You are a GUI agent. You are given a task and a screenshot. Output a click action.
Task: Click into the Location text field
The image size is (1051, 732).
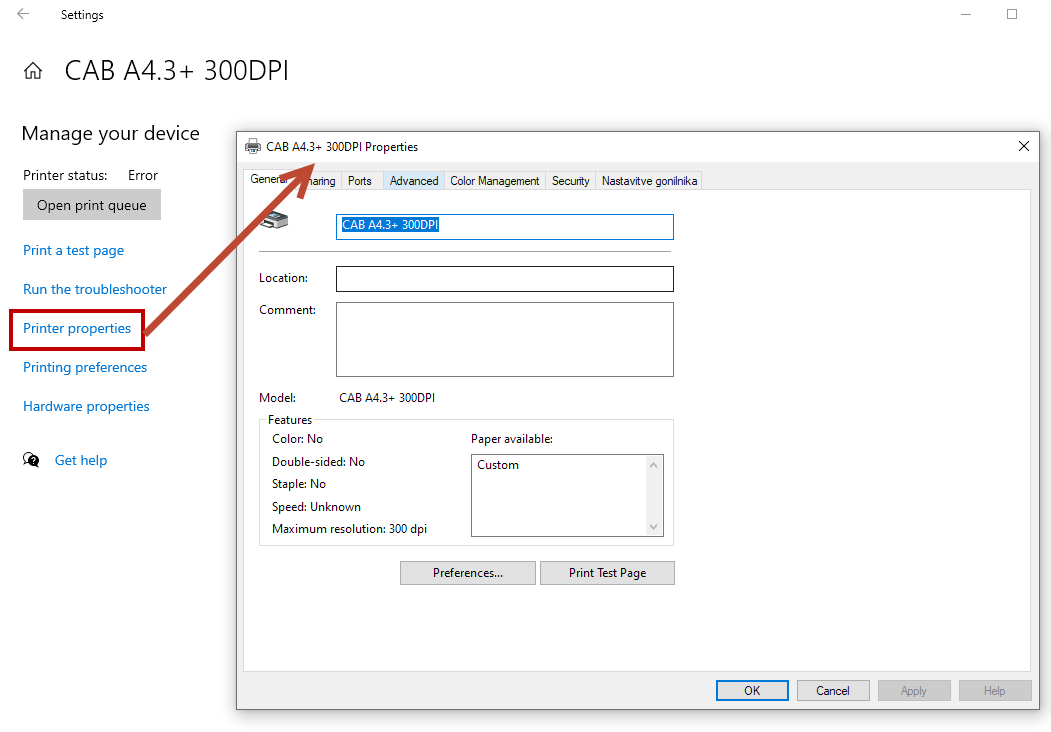504,279
